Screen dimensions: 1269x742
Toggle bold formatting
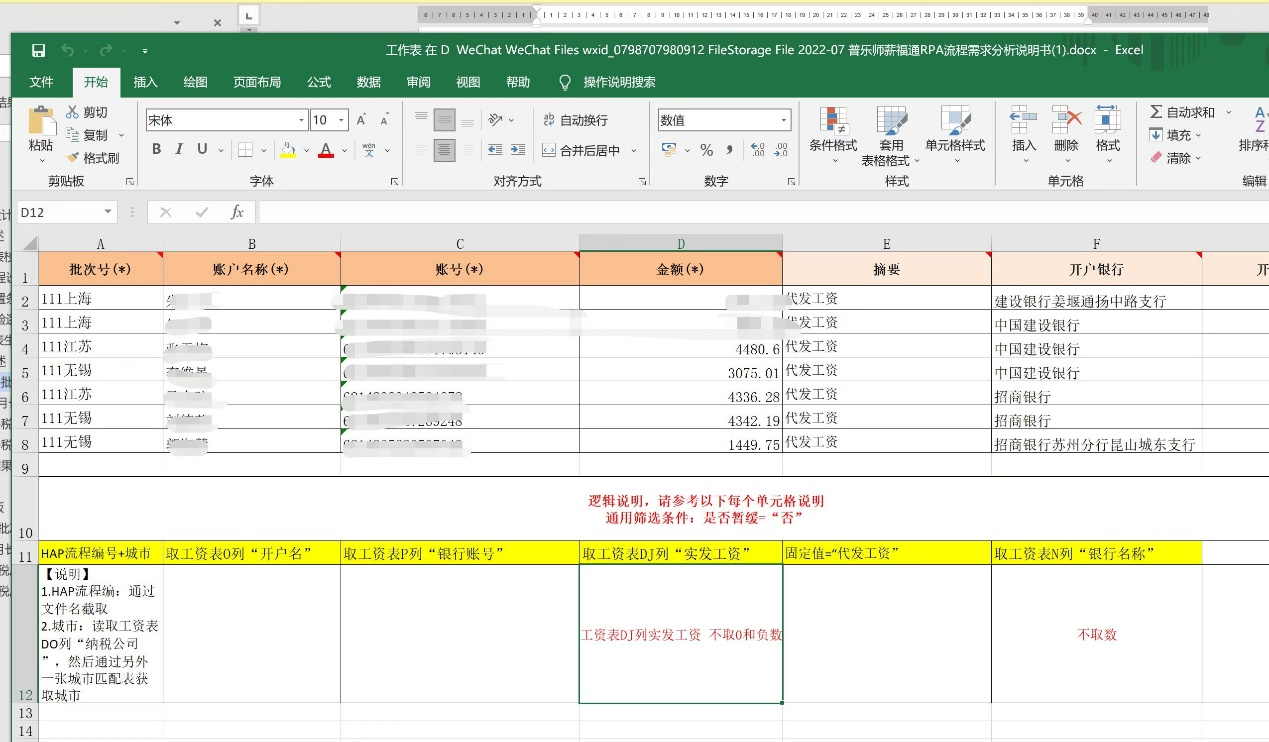(x=157, y=150)
